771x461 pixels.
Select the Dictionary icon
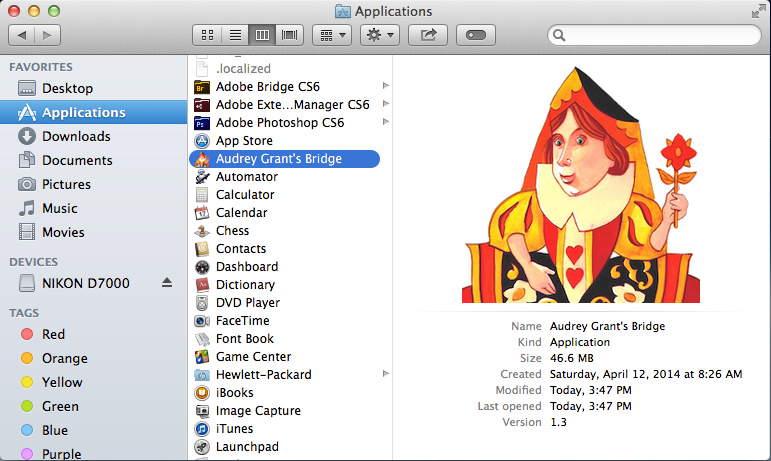(202, 285)
